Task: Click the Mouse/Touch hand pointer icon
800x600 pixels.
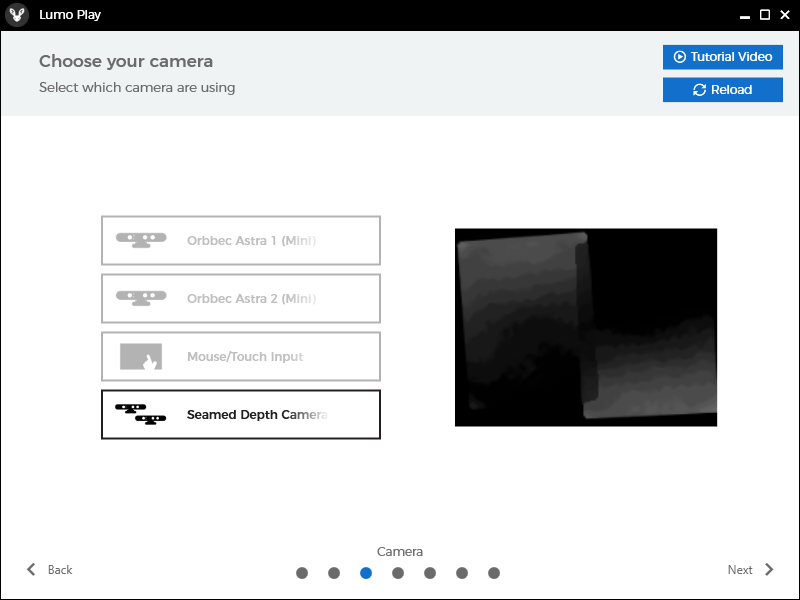Action: (141, 357)
